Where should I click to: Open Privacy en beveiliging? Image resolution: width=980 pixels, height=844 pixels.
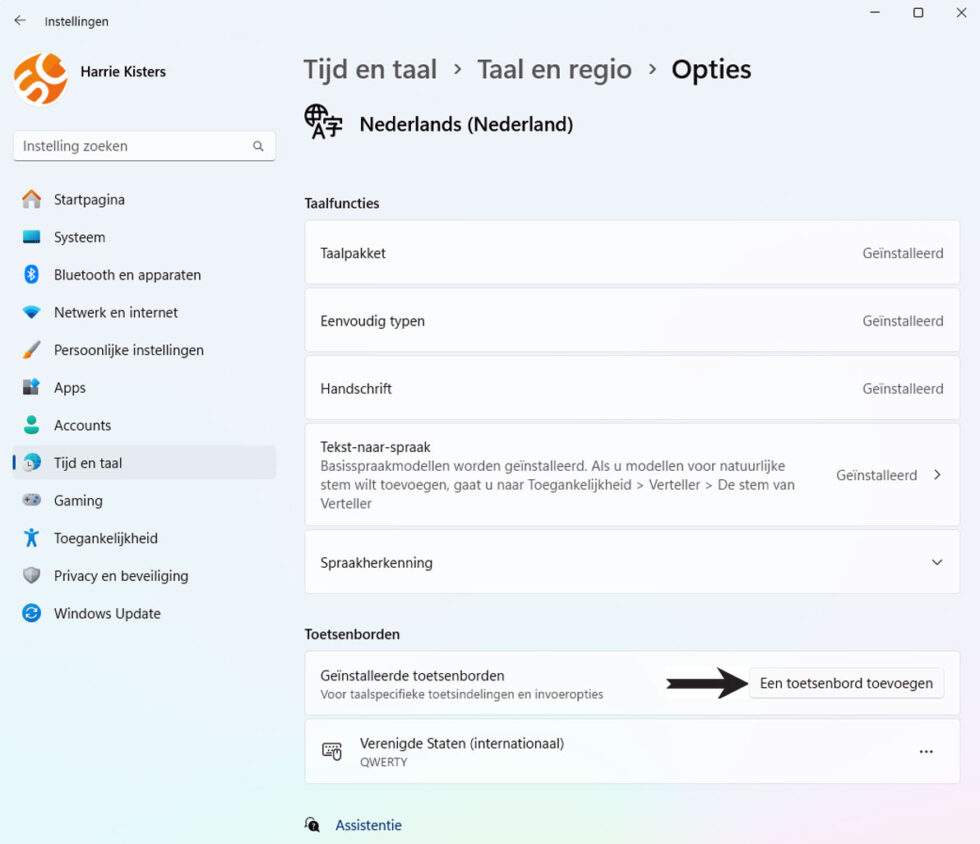click(x=121, y=575)
